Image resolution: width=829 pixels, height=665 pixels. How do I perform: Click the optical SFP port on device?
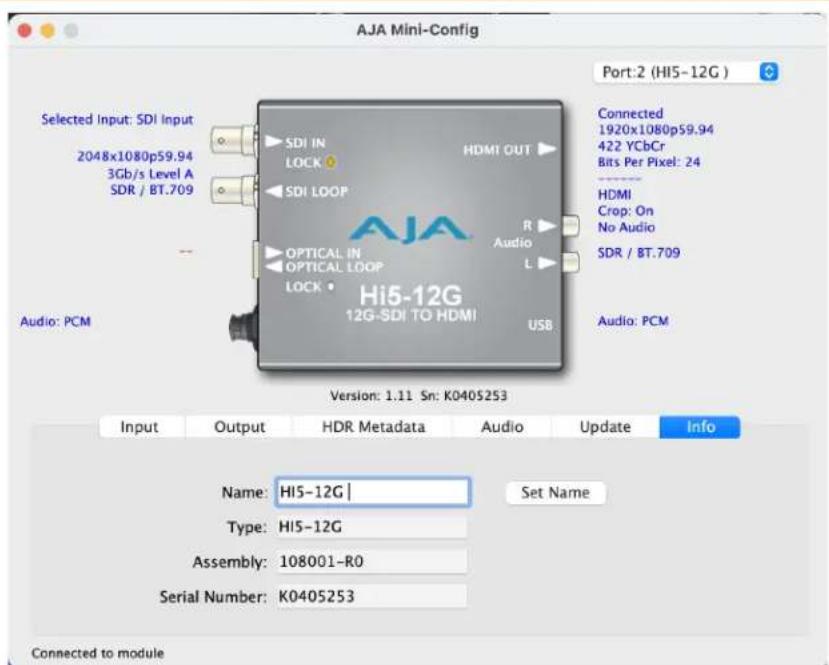pos(255,259)
